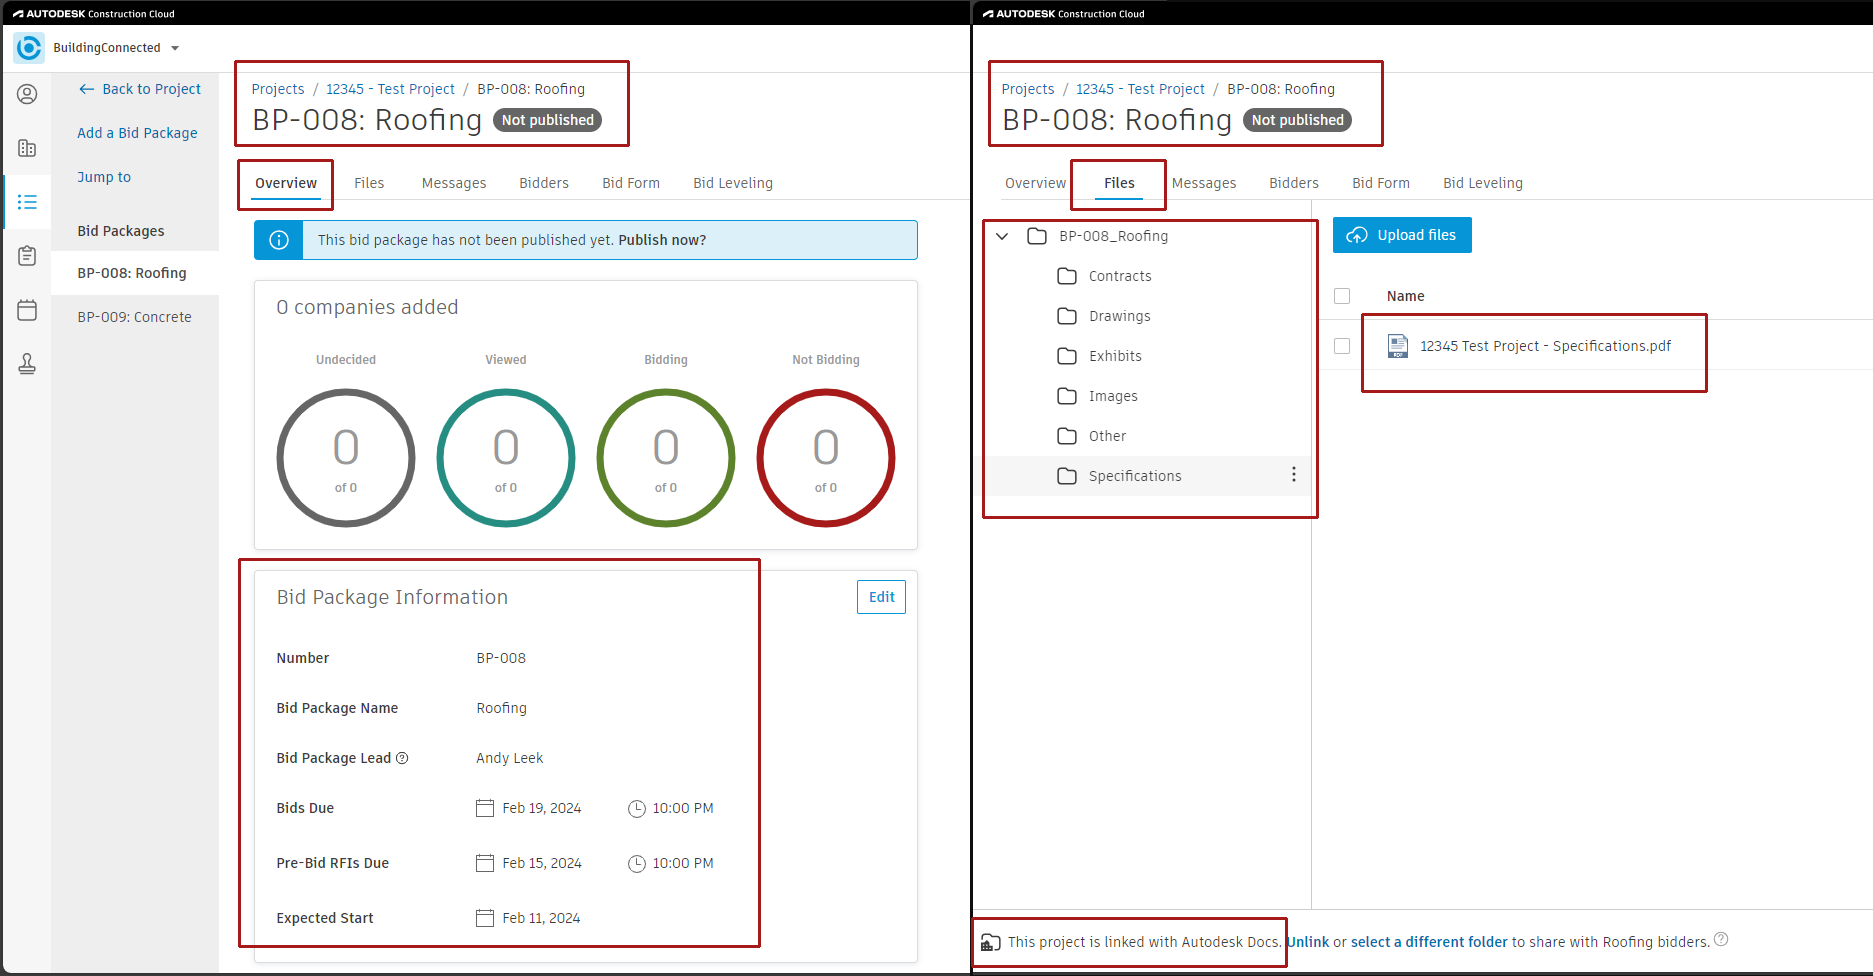The image size is (1873, 976).
Task: Click the Bid Package Lead help icon
Action: click(402, 758)
